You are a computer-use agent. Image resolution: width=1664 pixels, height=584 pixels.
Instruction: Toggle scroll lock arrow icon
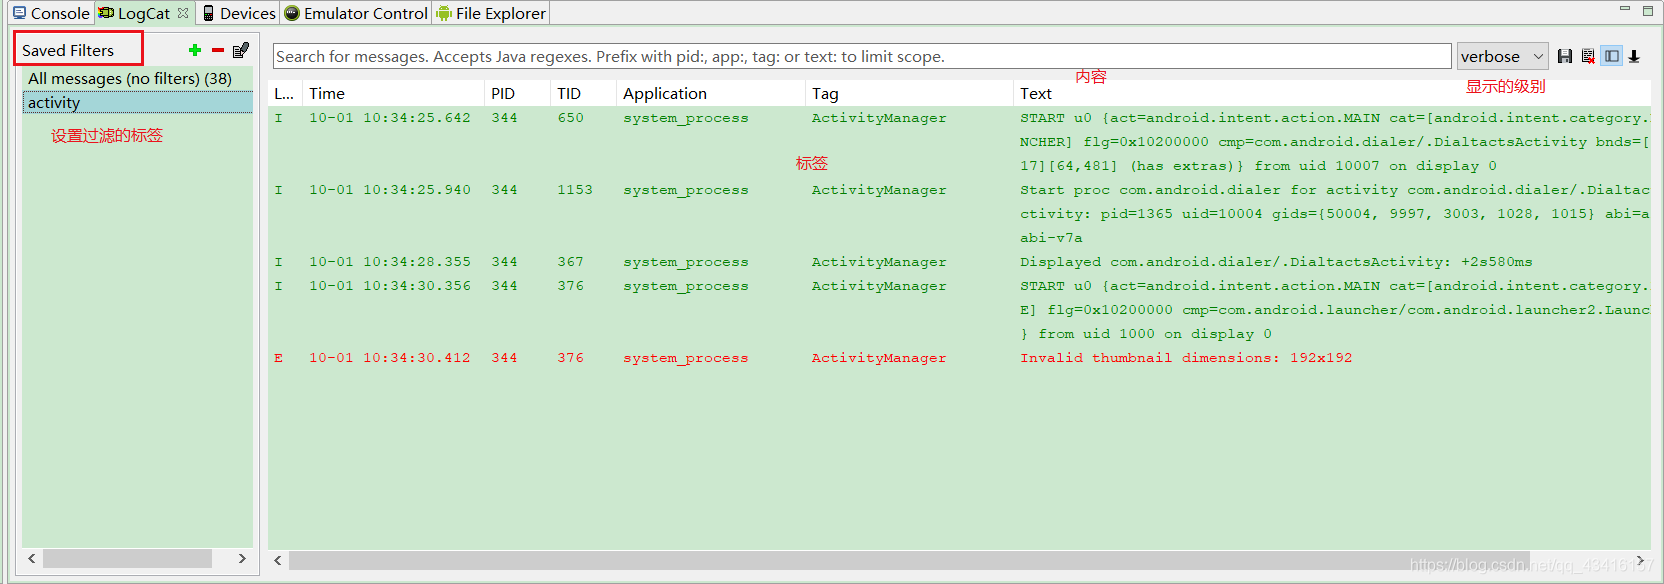coord(1634,56)
